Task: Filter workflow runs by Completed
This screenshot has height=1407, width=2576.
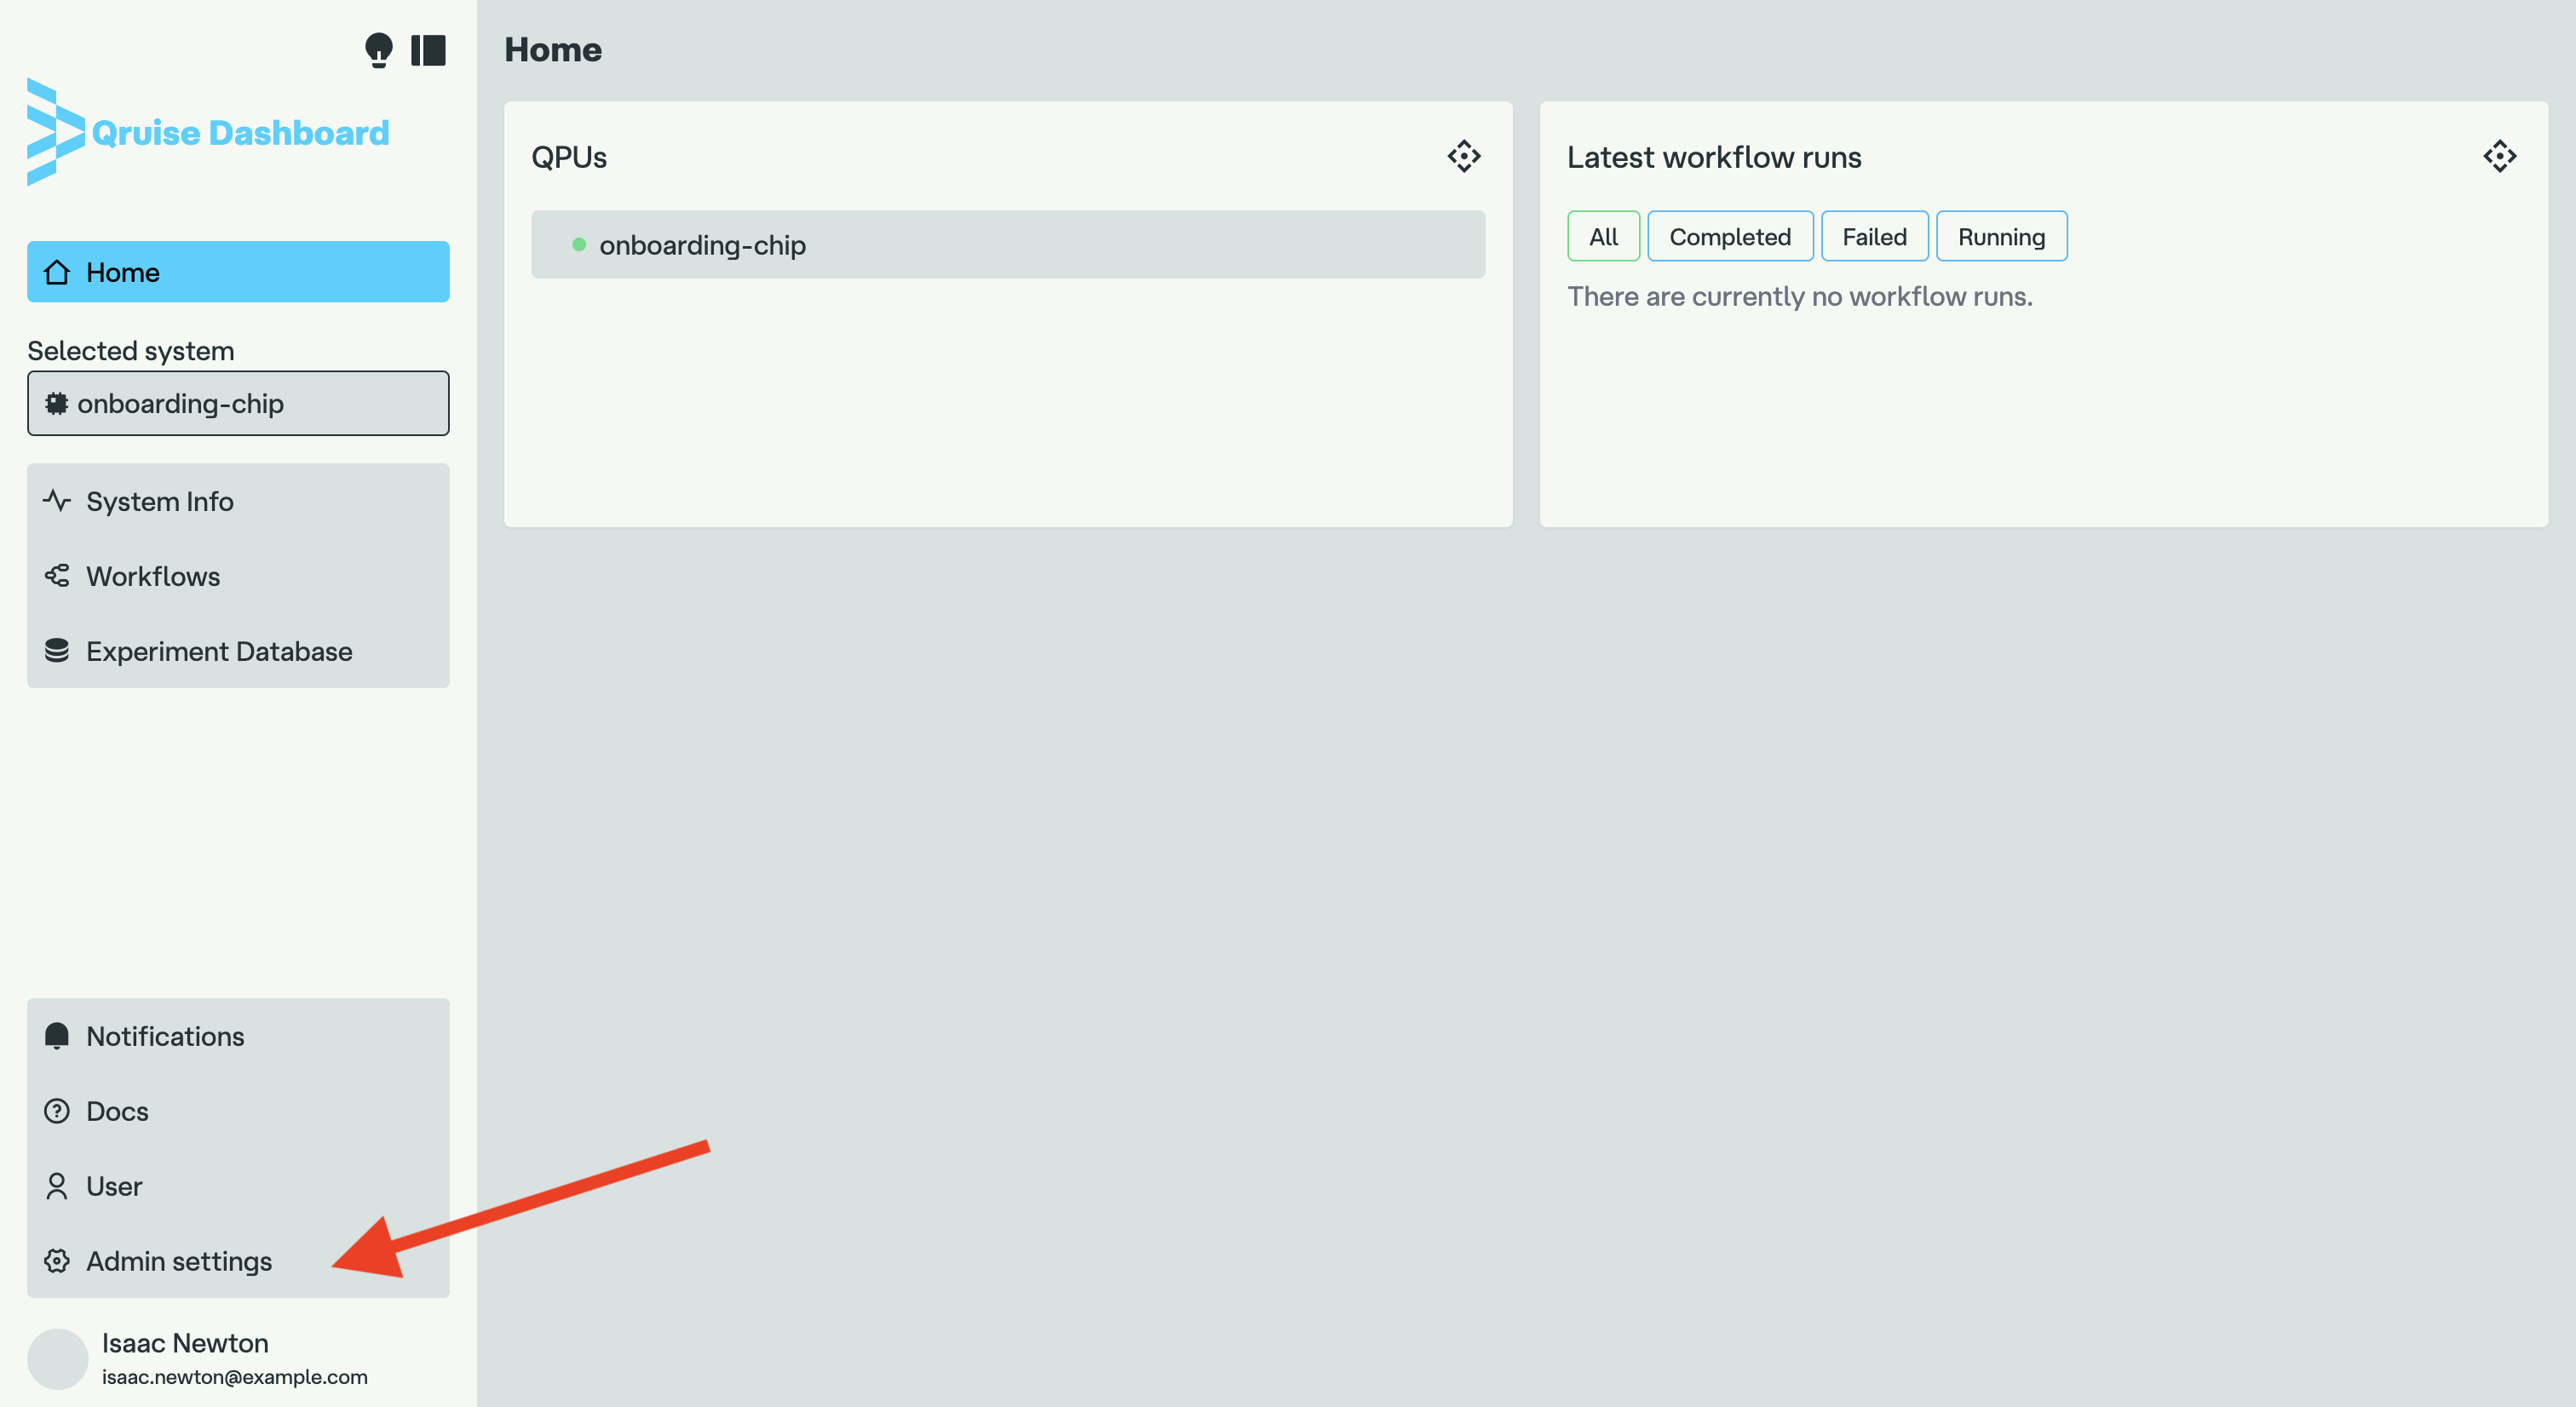Action: 1729,237
